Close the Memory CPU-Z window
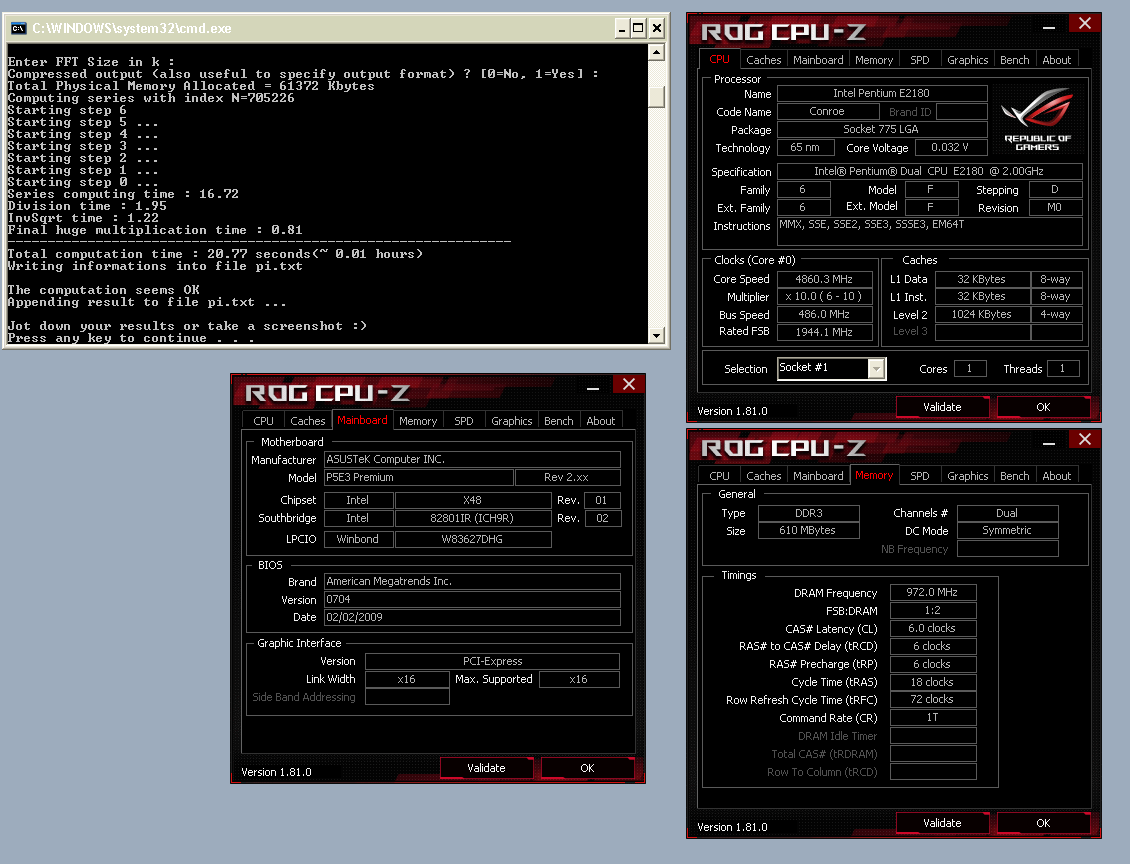Image resolution: width=1130 pixels, height=864 pixels. click(1085, 440)
